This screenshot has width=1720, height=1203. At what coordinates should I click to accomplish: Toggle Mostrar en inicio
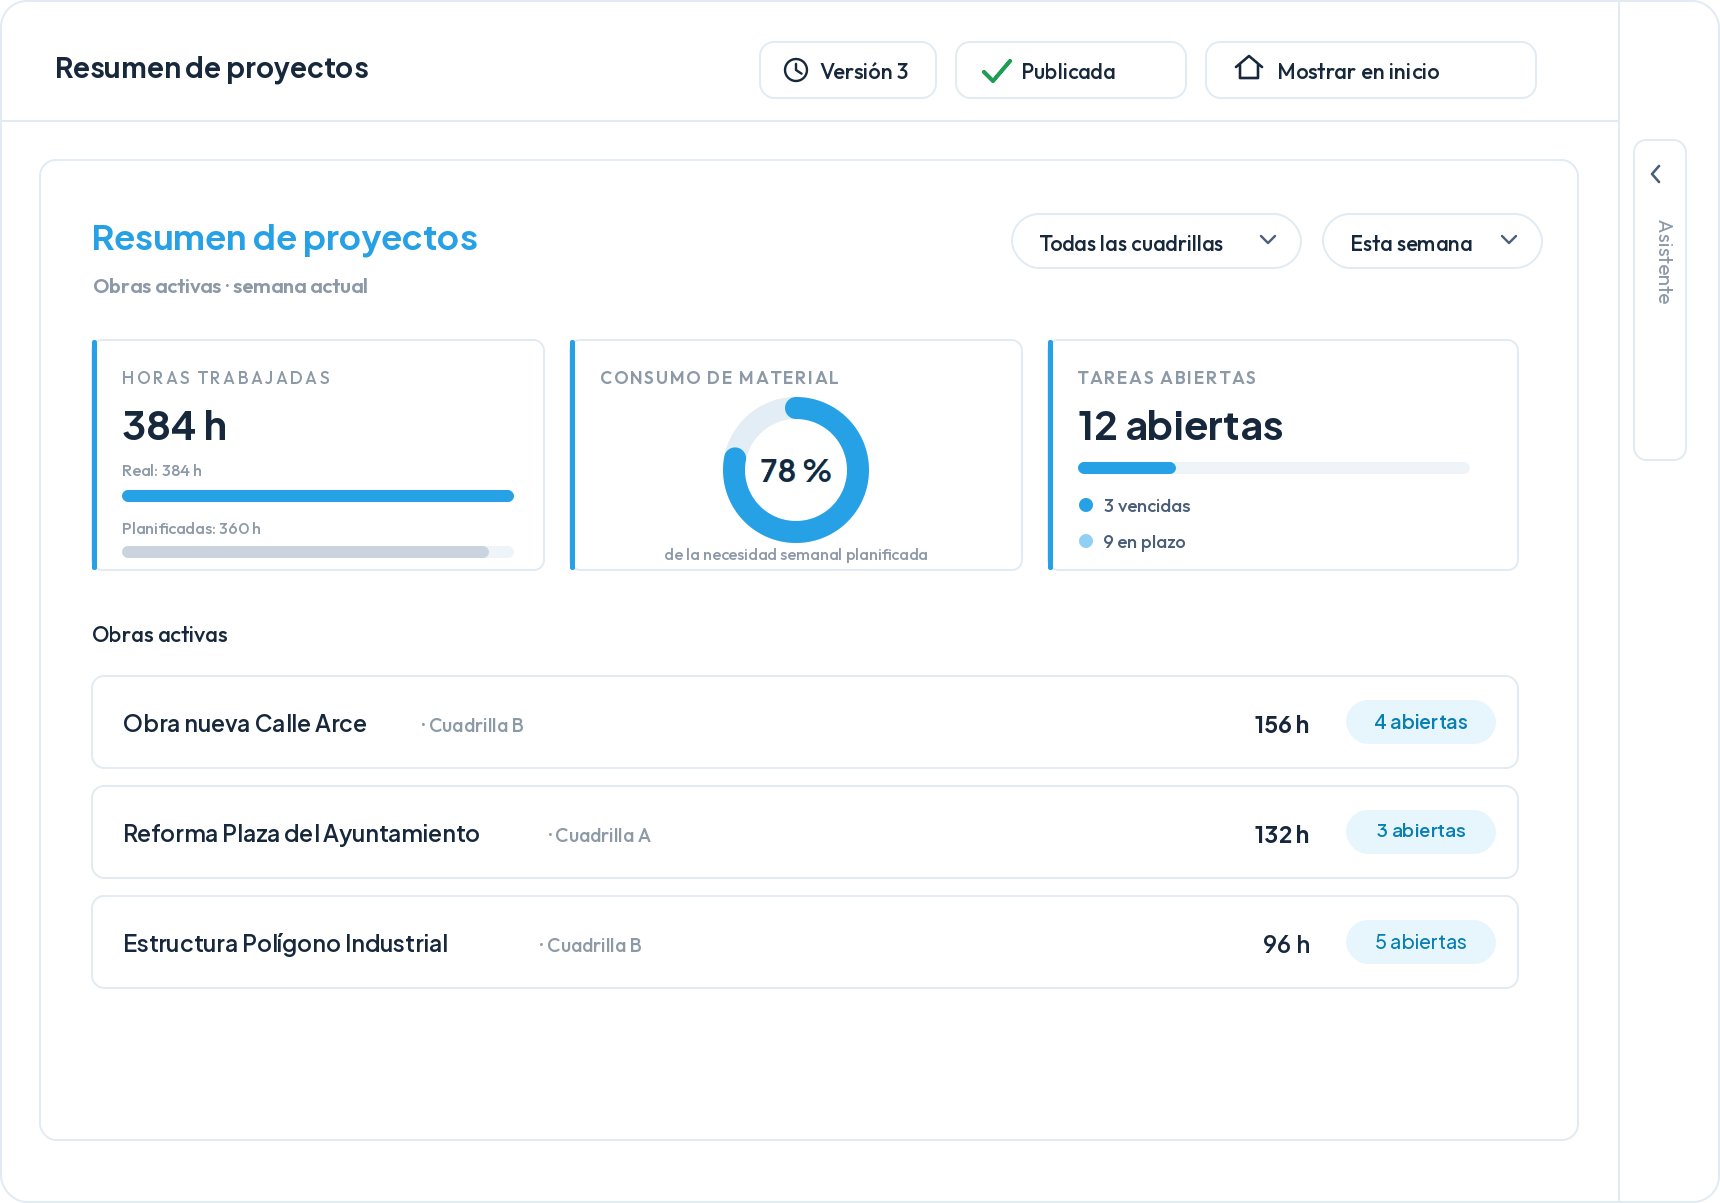point(1371,70)
